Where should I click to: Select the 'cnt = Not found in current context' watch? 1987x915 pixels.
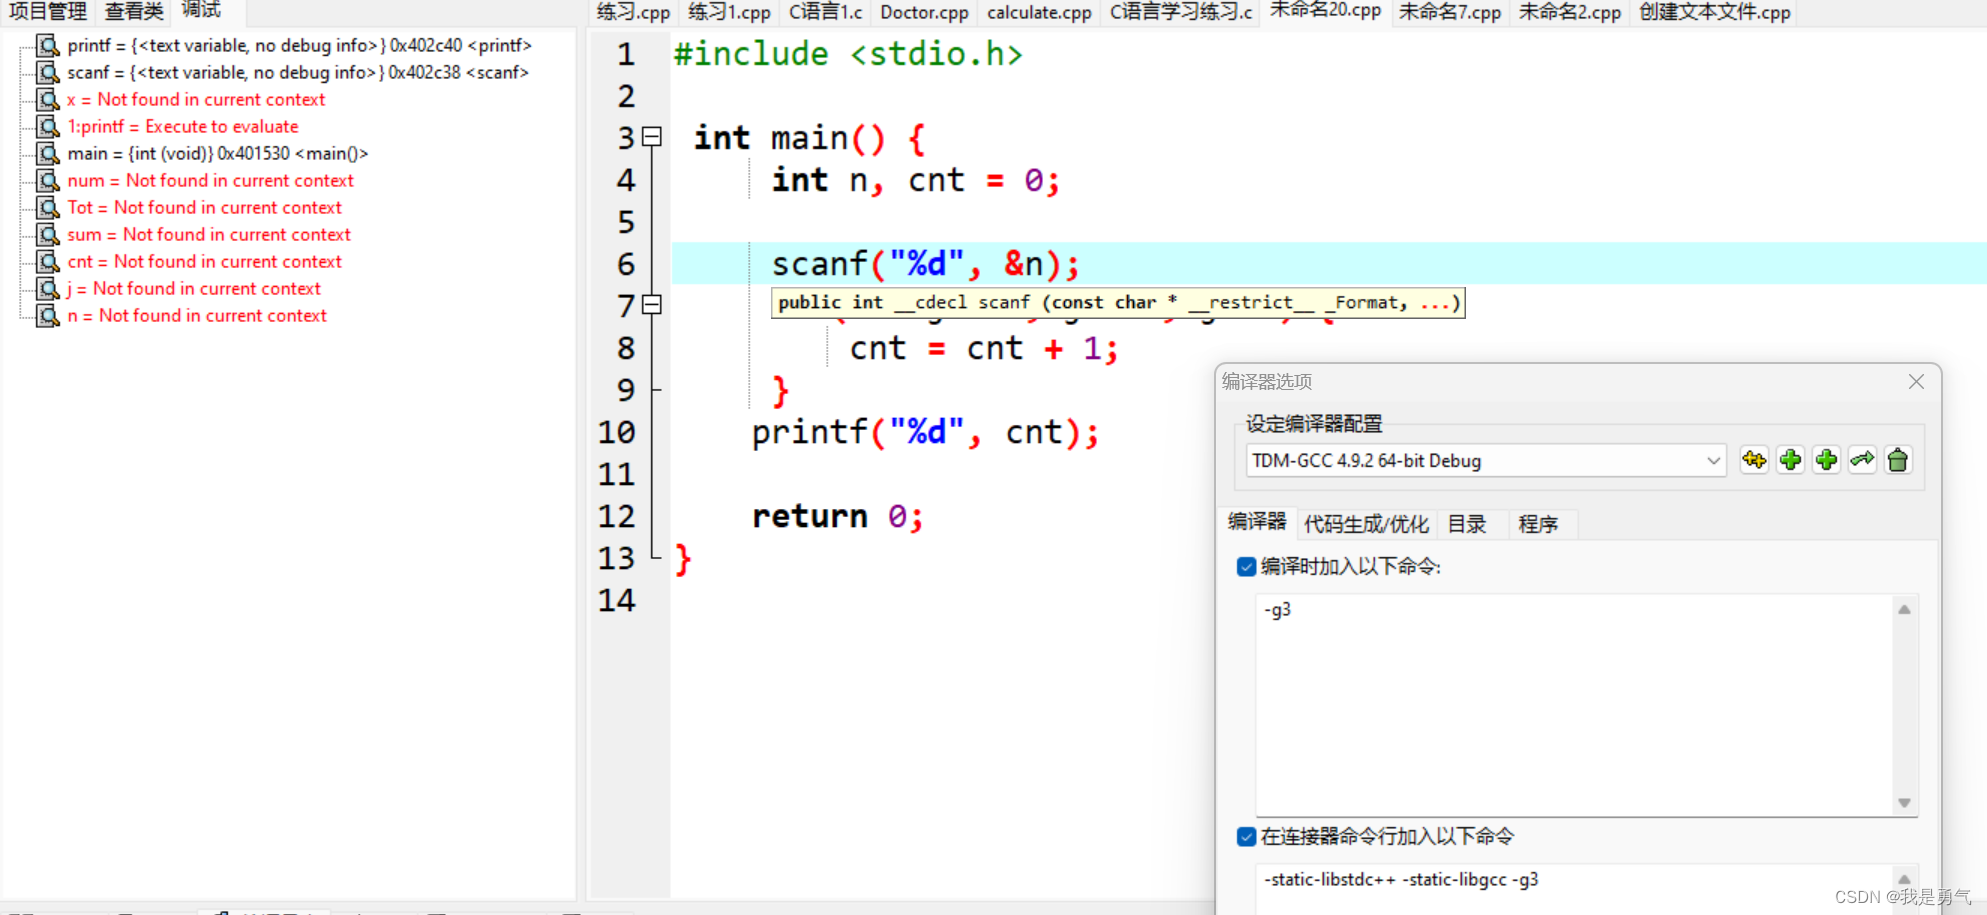click(x=204, y=261)
